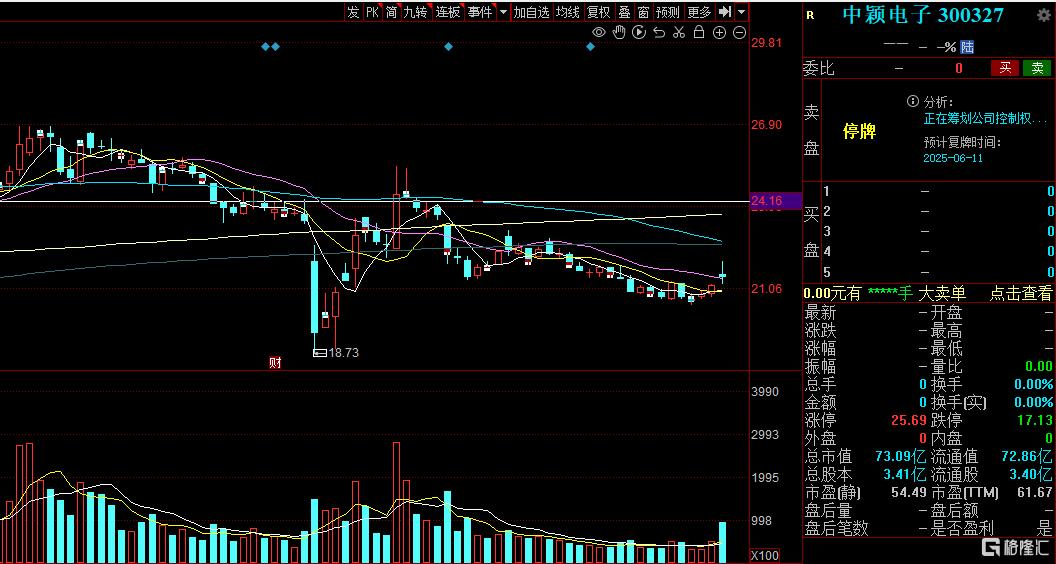Click the 复权 adjustment button
Screen dimensions: 1056x564
(598, 11)
